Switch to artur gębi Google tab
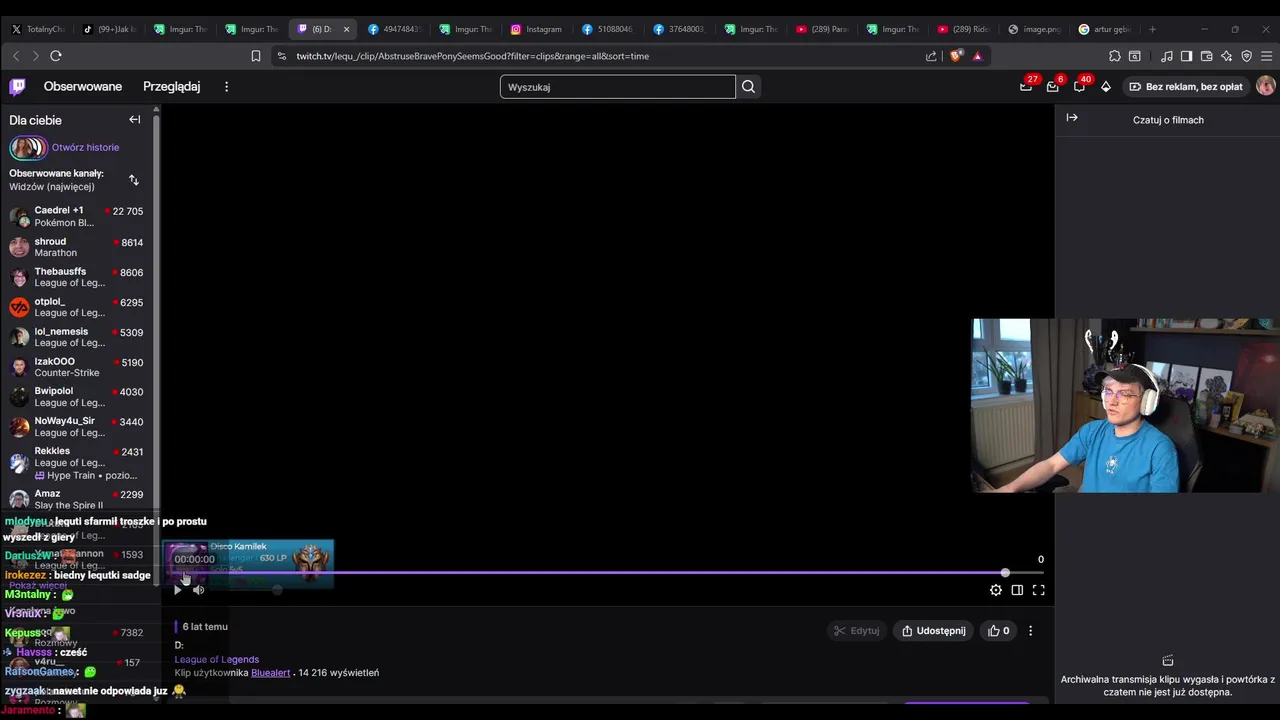Image resolution: width=1280 pixels, height=720 pixels. [x=1105, y=29]
